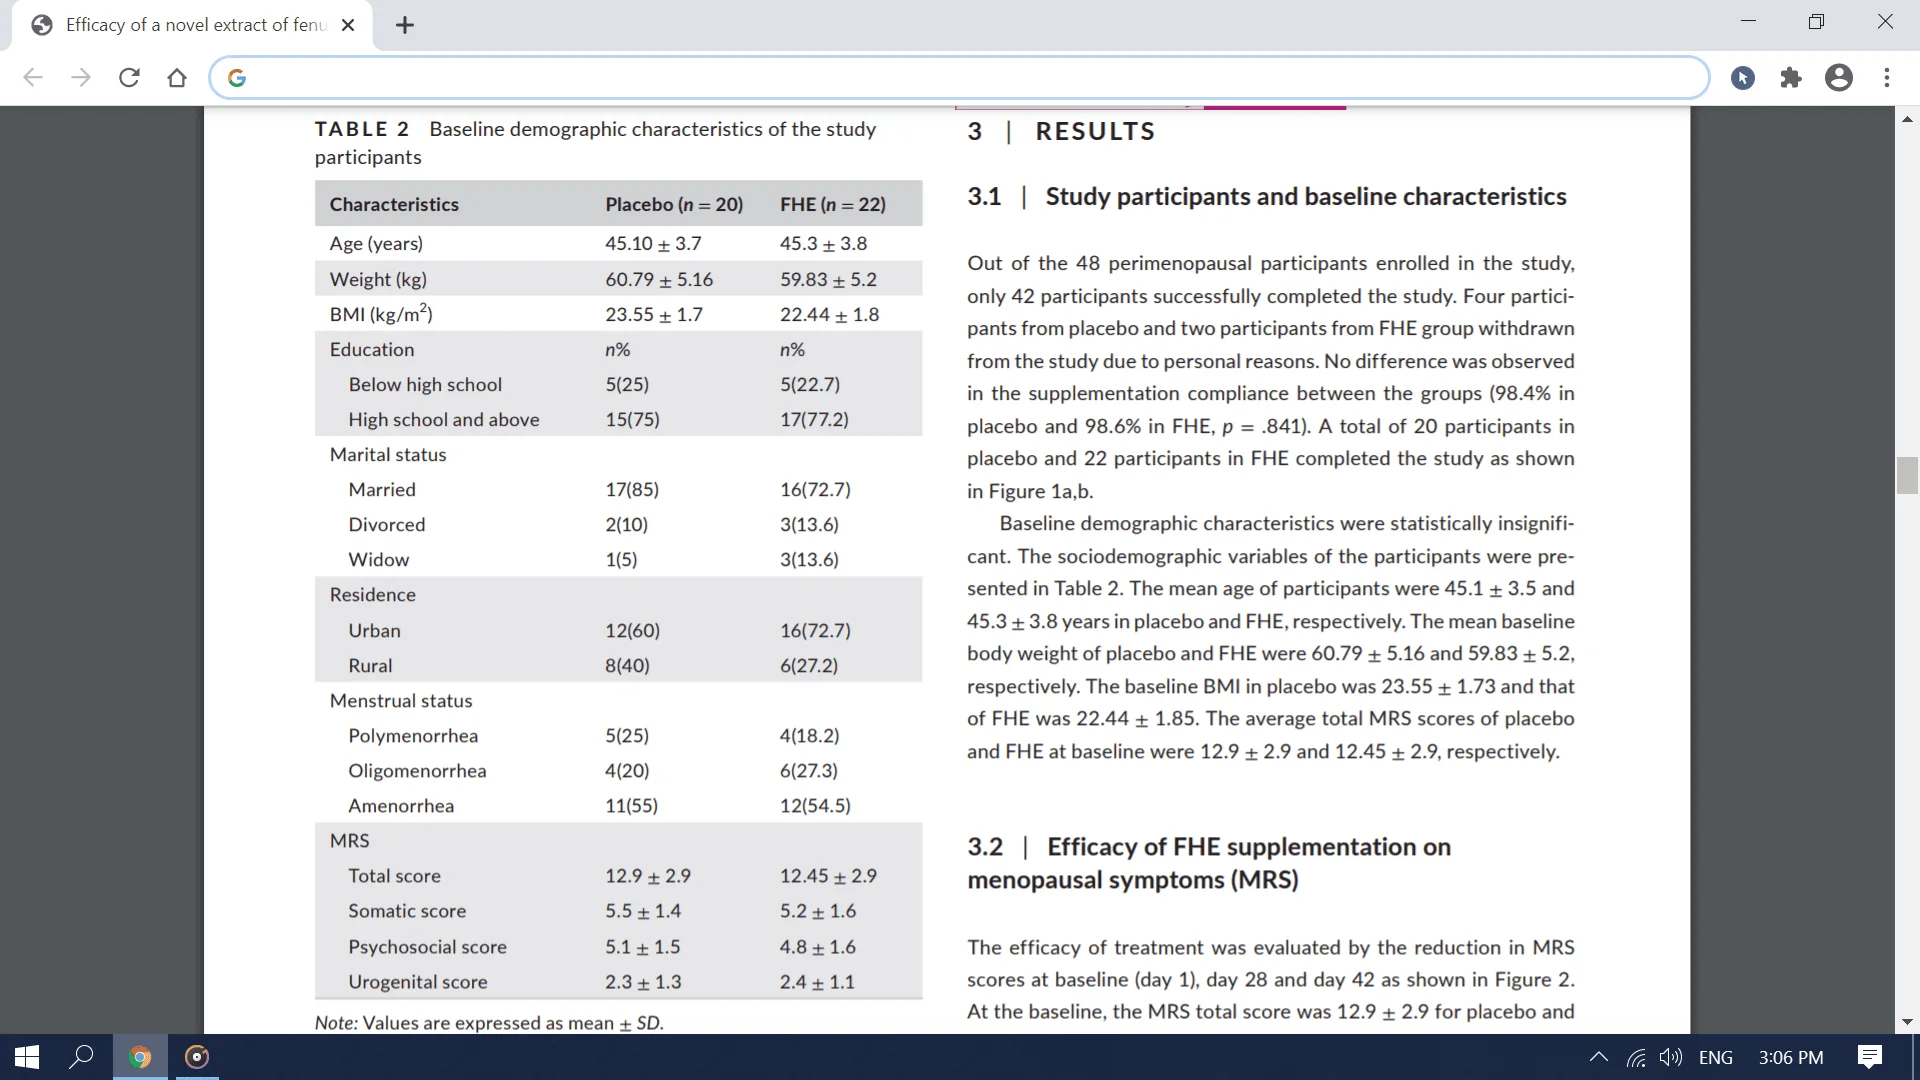Click the '6(27.2)' Rural FHE value
1920x1080 pixels.
(x=809, y=665)
